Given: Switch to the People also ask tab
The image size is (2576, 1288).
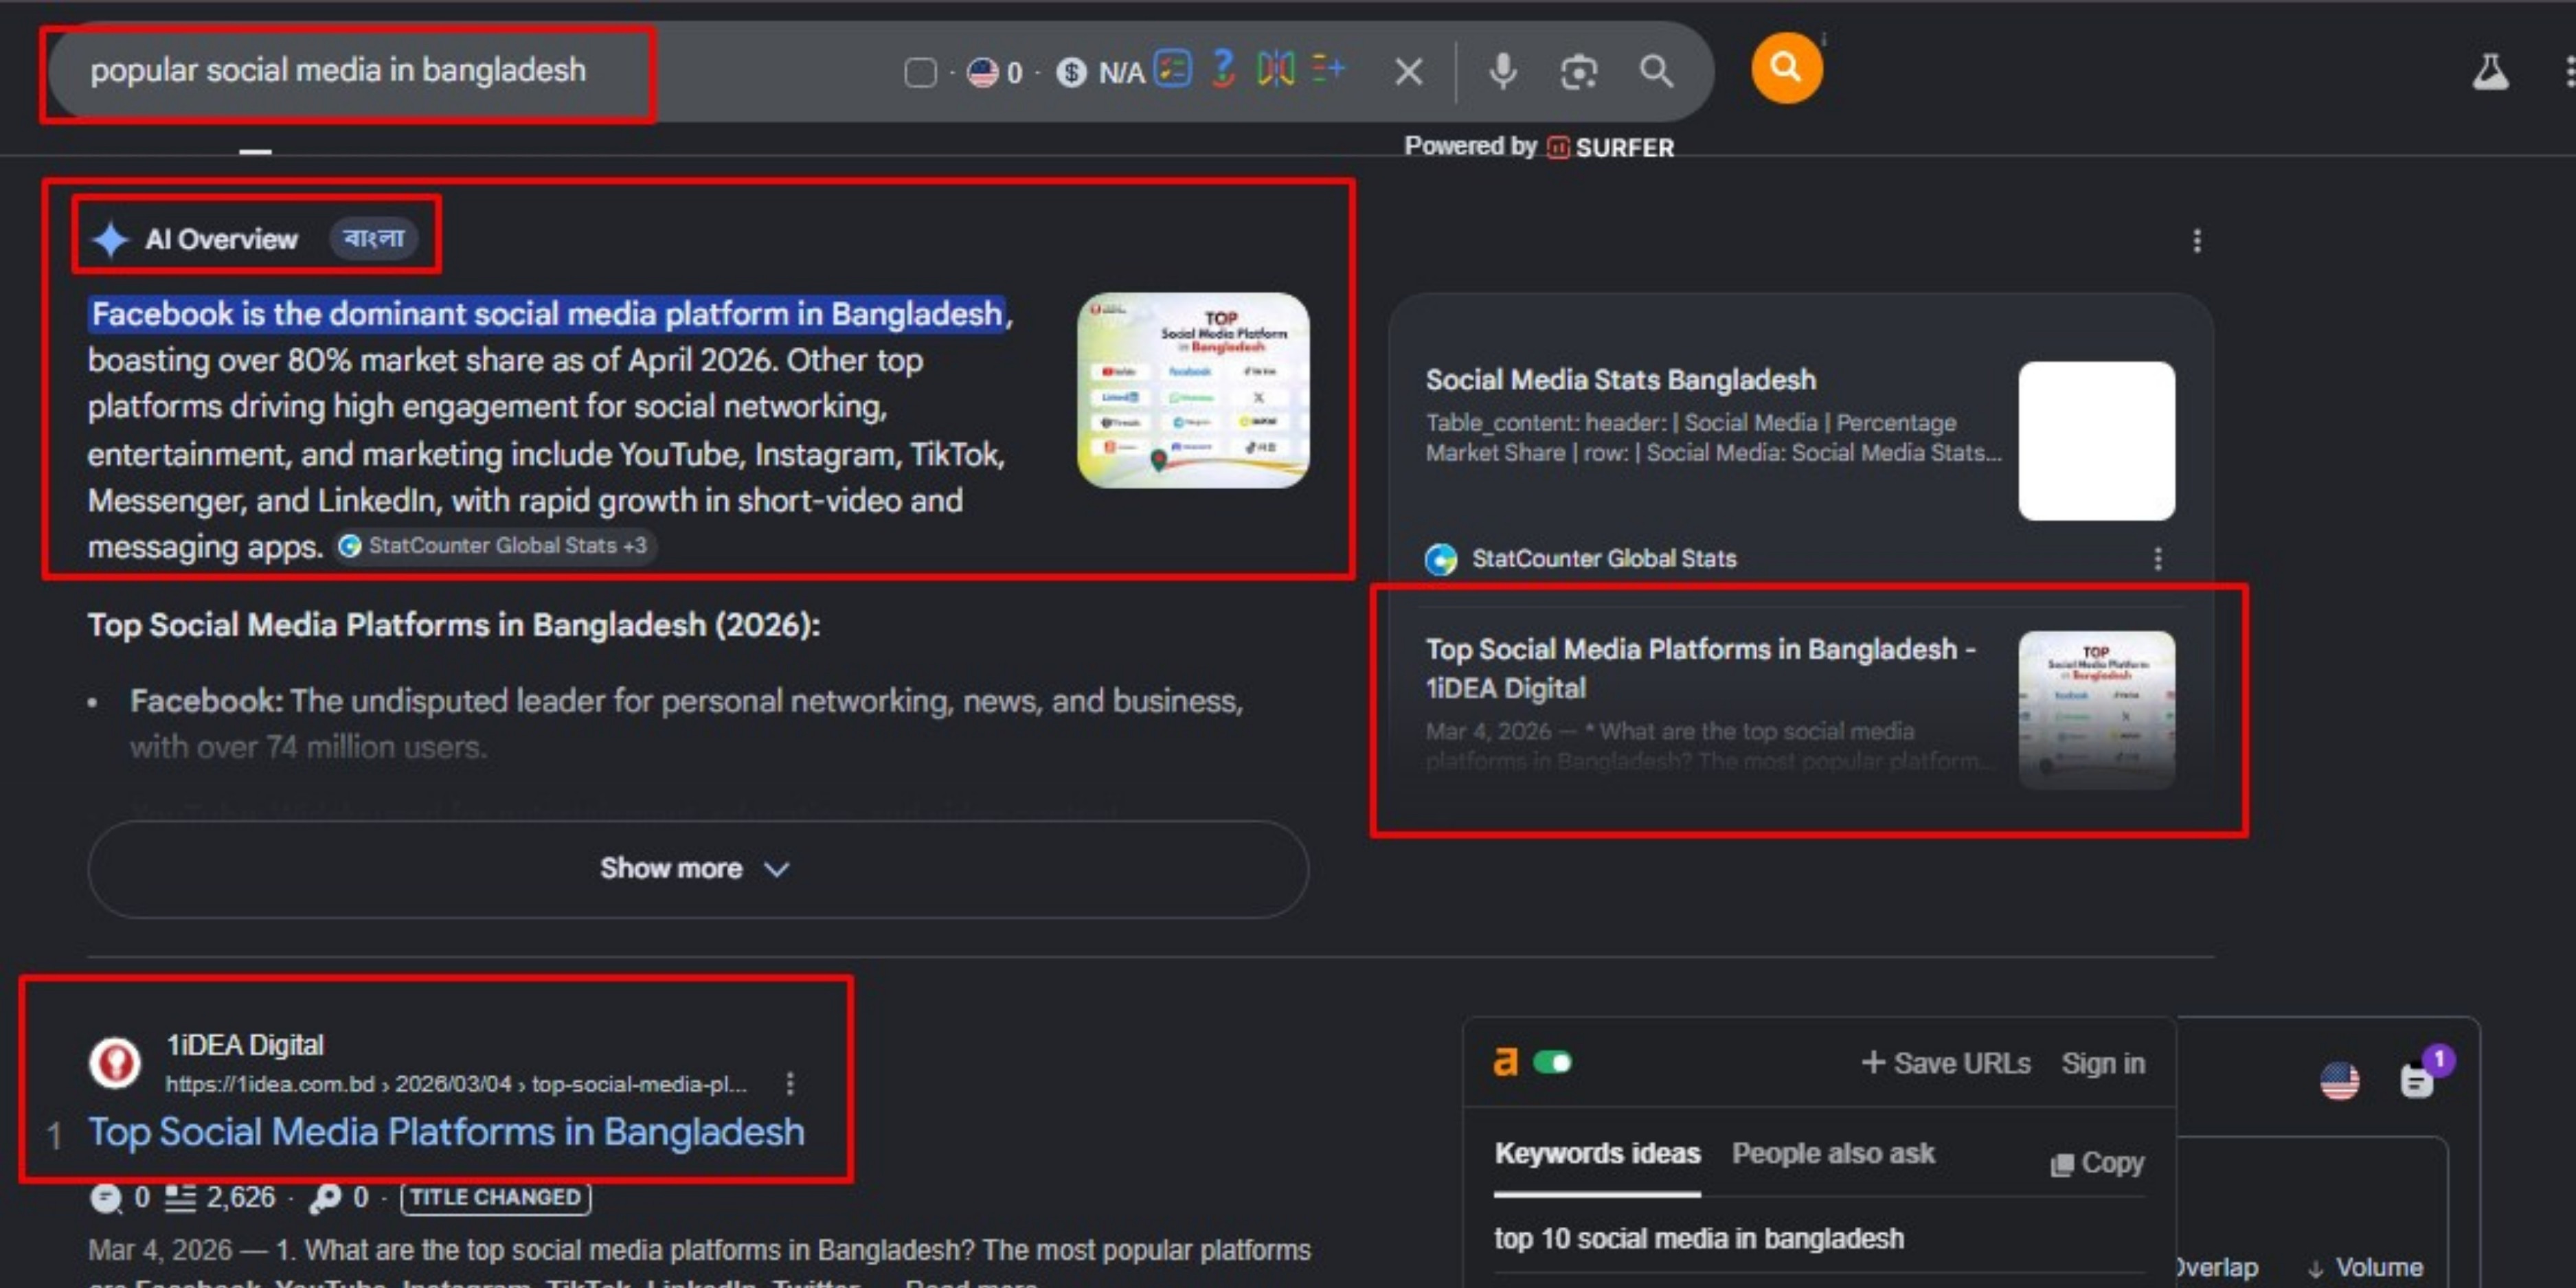Looking at the screenshot, I should (1833, 1153).
